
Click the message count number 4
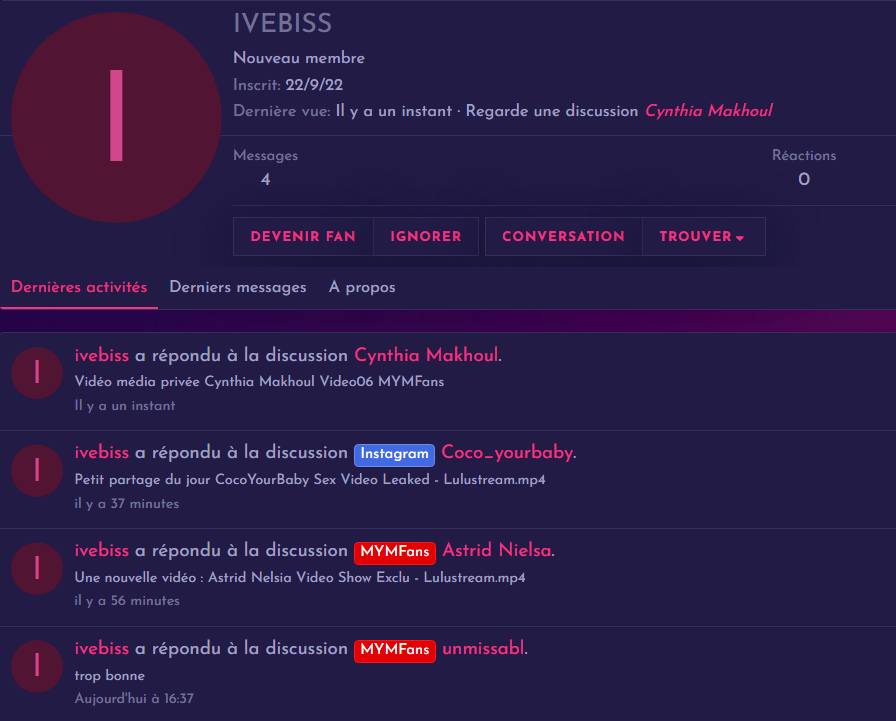[265, 180]
